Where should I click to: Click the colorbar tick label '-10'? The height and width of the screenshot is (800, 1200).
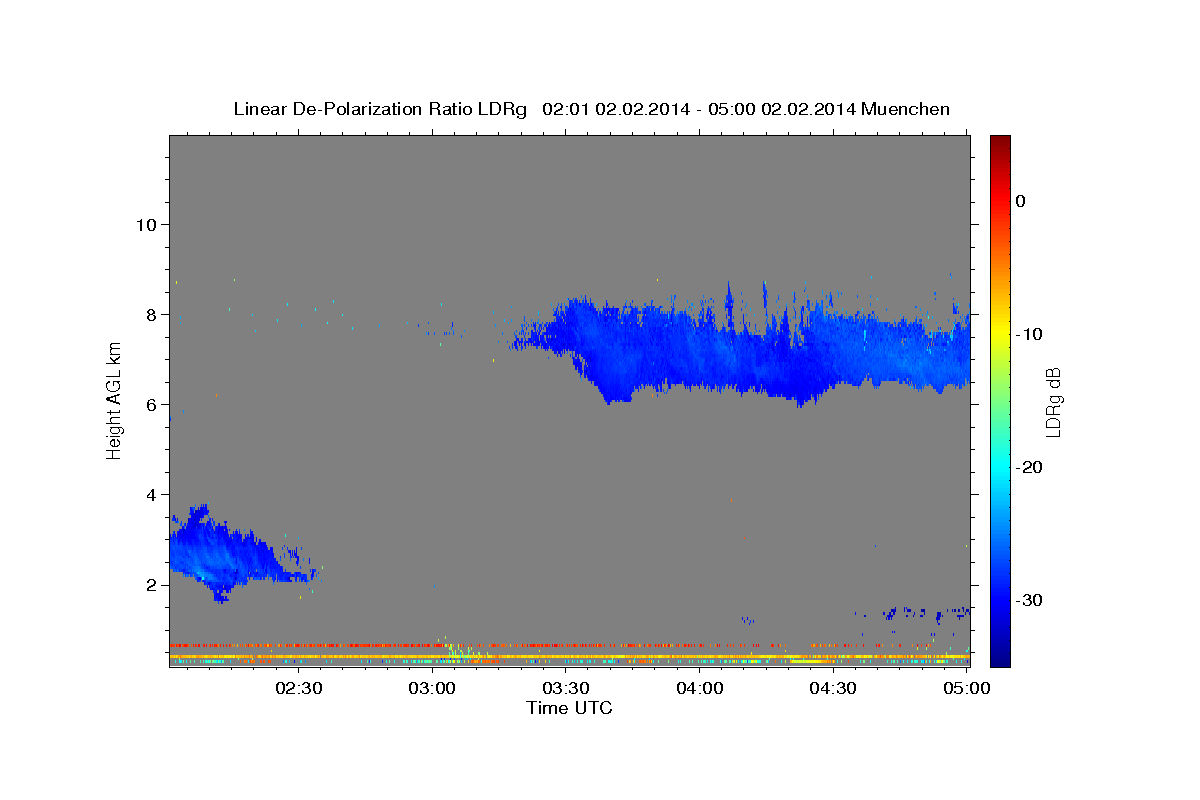(x=1029, y=334)
